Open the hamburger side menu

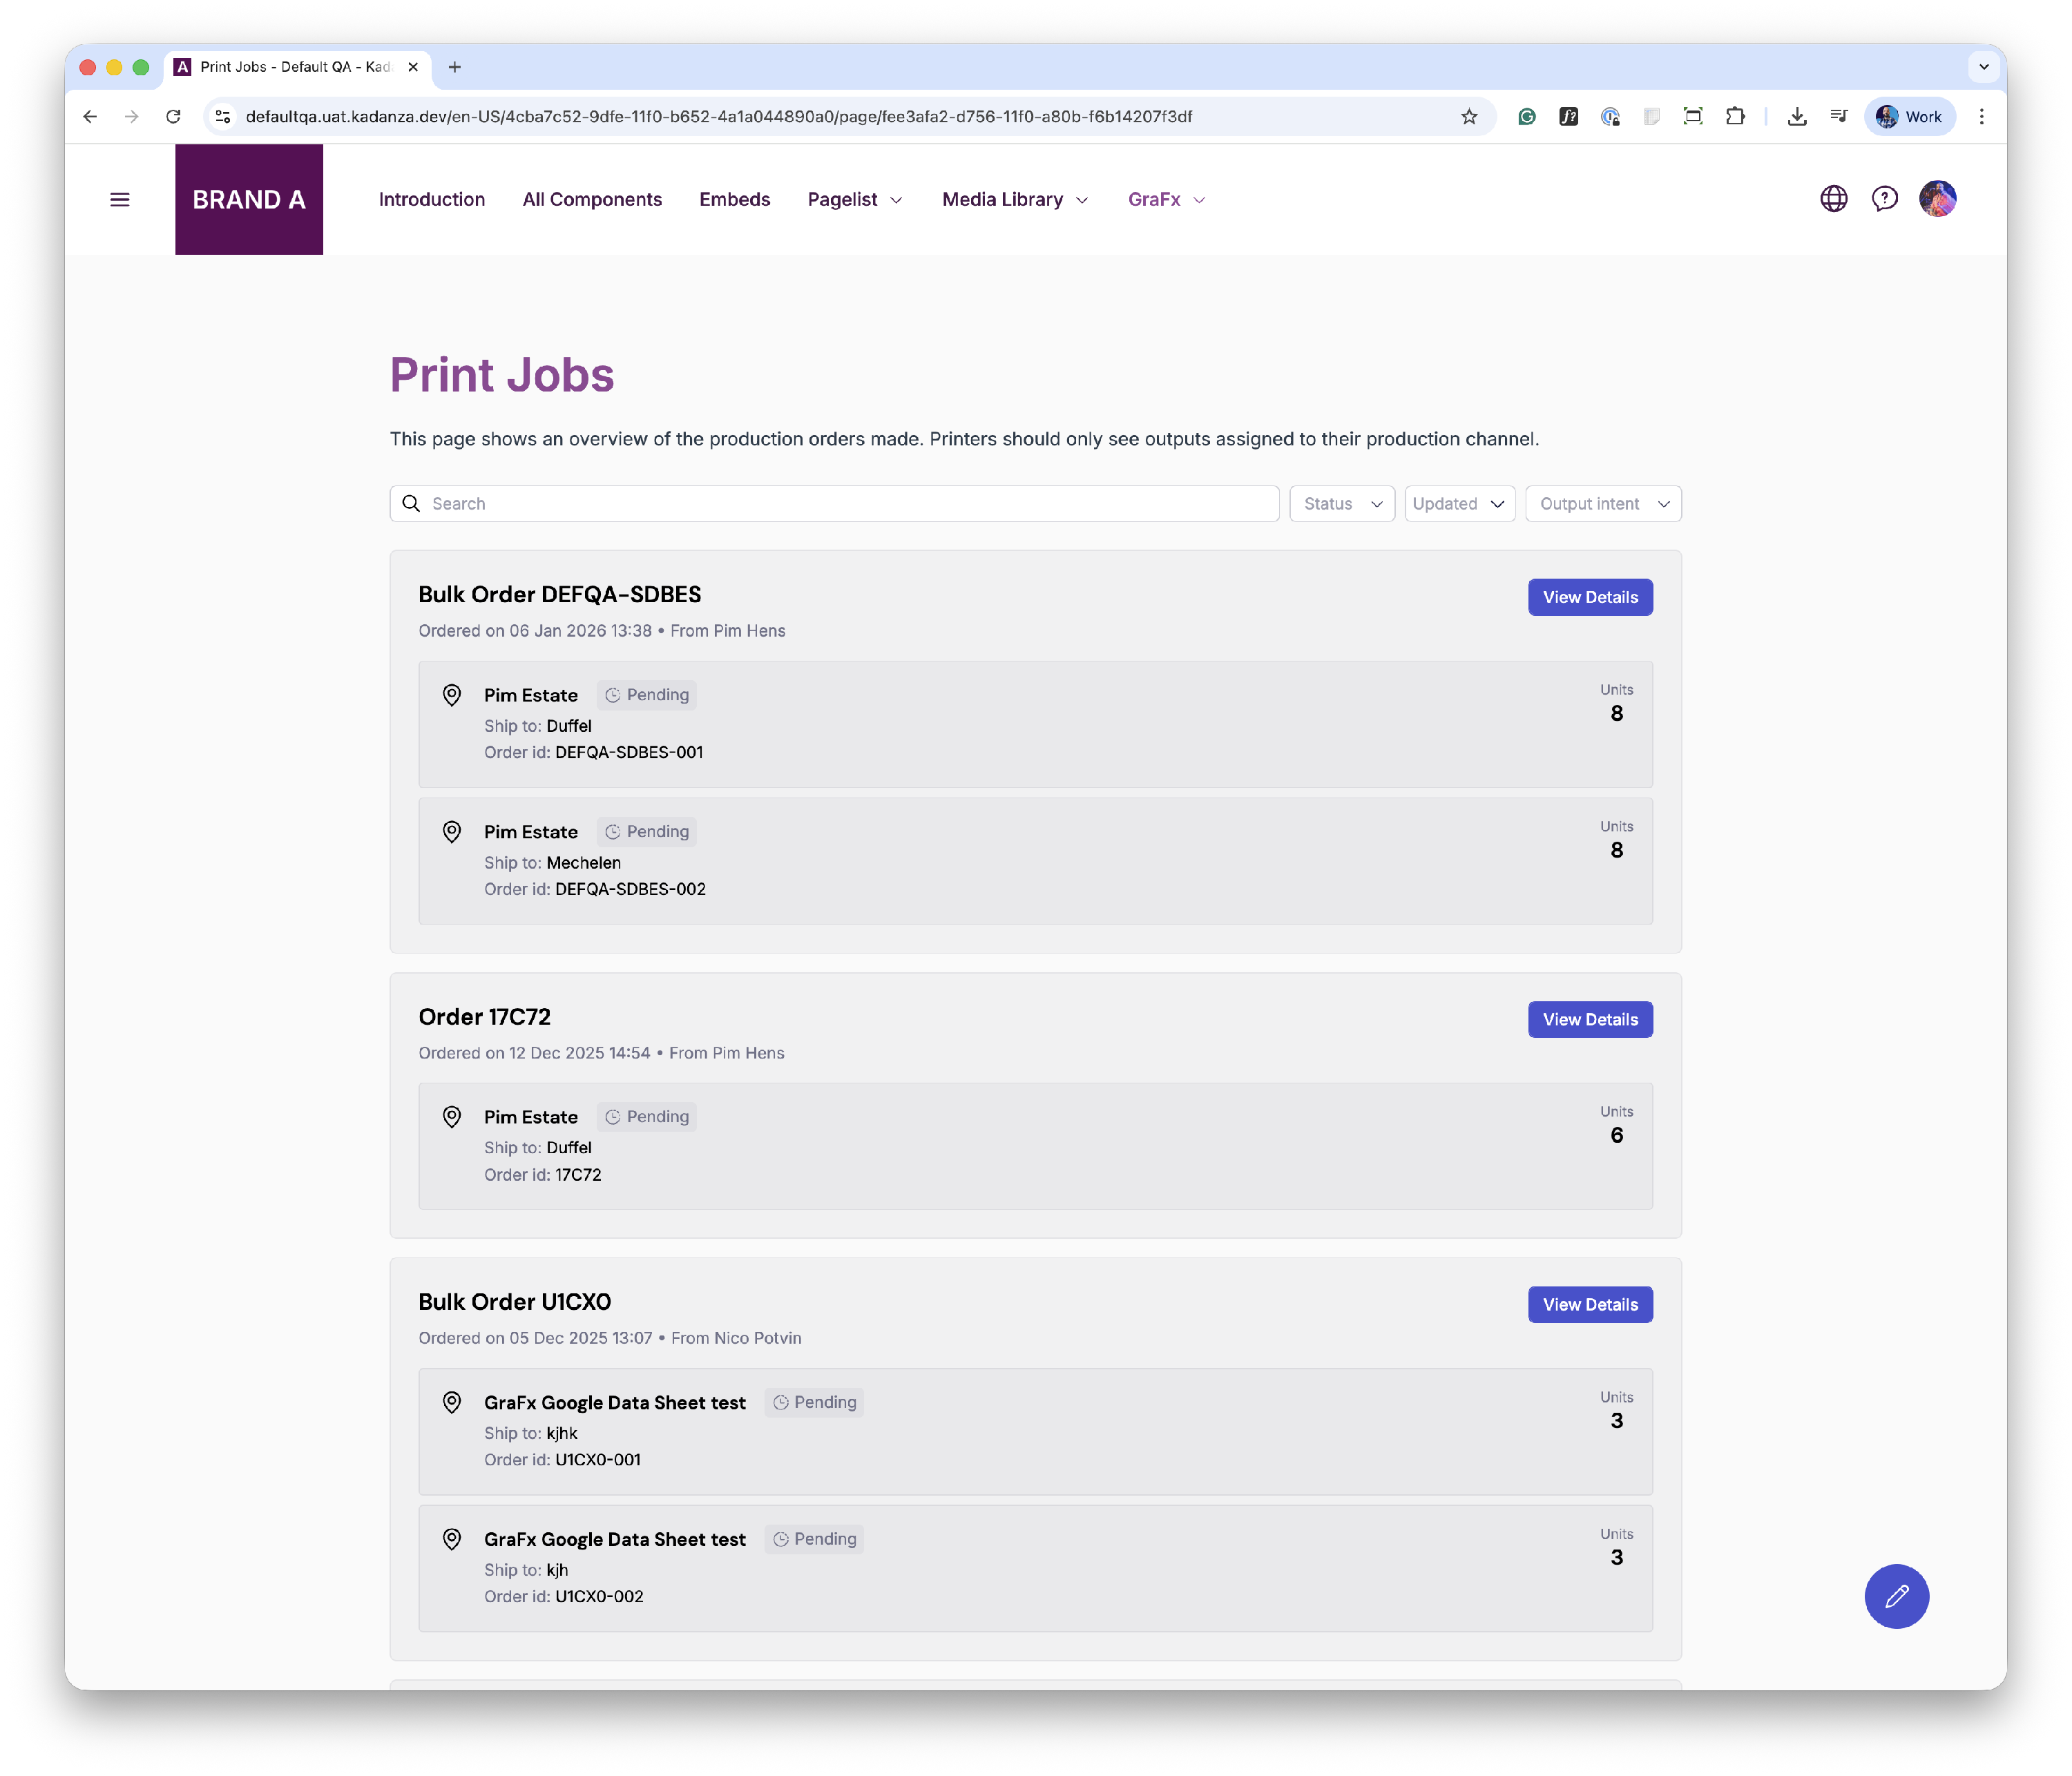click(x=120, y=200)
